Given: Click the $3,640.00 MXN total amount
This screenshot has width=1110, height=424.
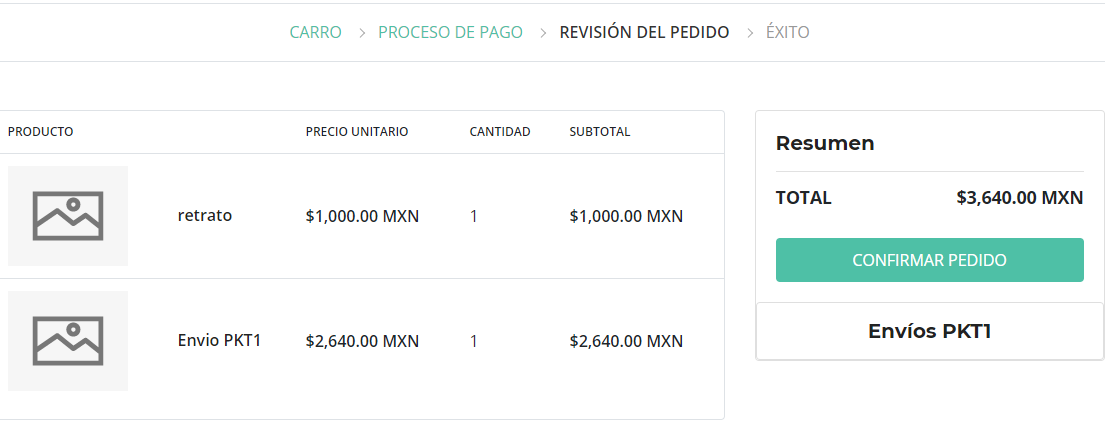Looking at the screenshot, I should point(1019,197).
